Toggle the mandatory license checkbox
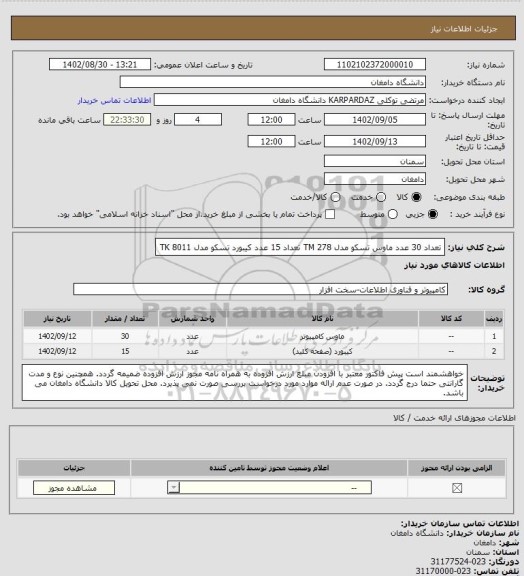This screenshot has height=576, width=524. click(457, 488)
